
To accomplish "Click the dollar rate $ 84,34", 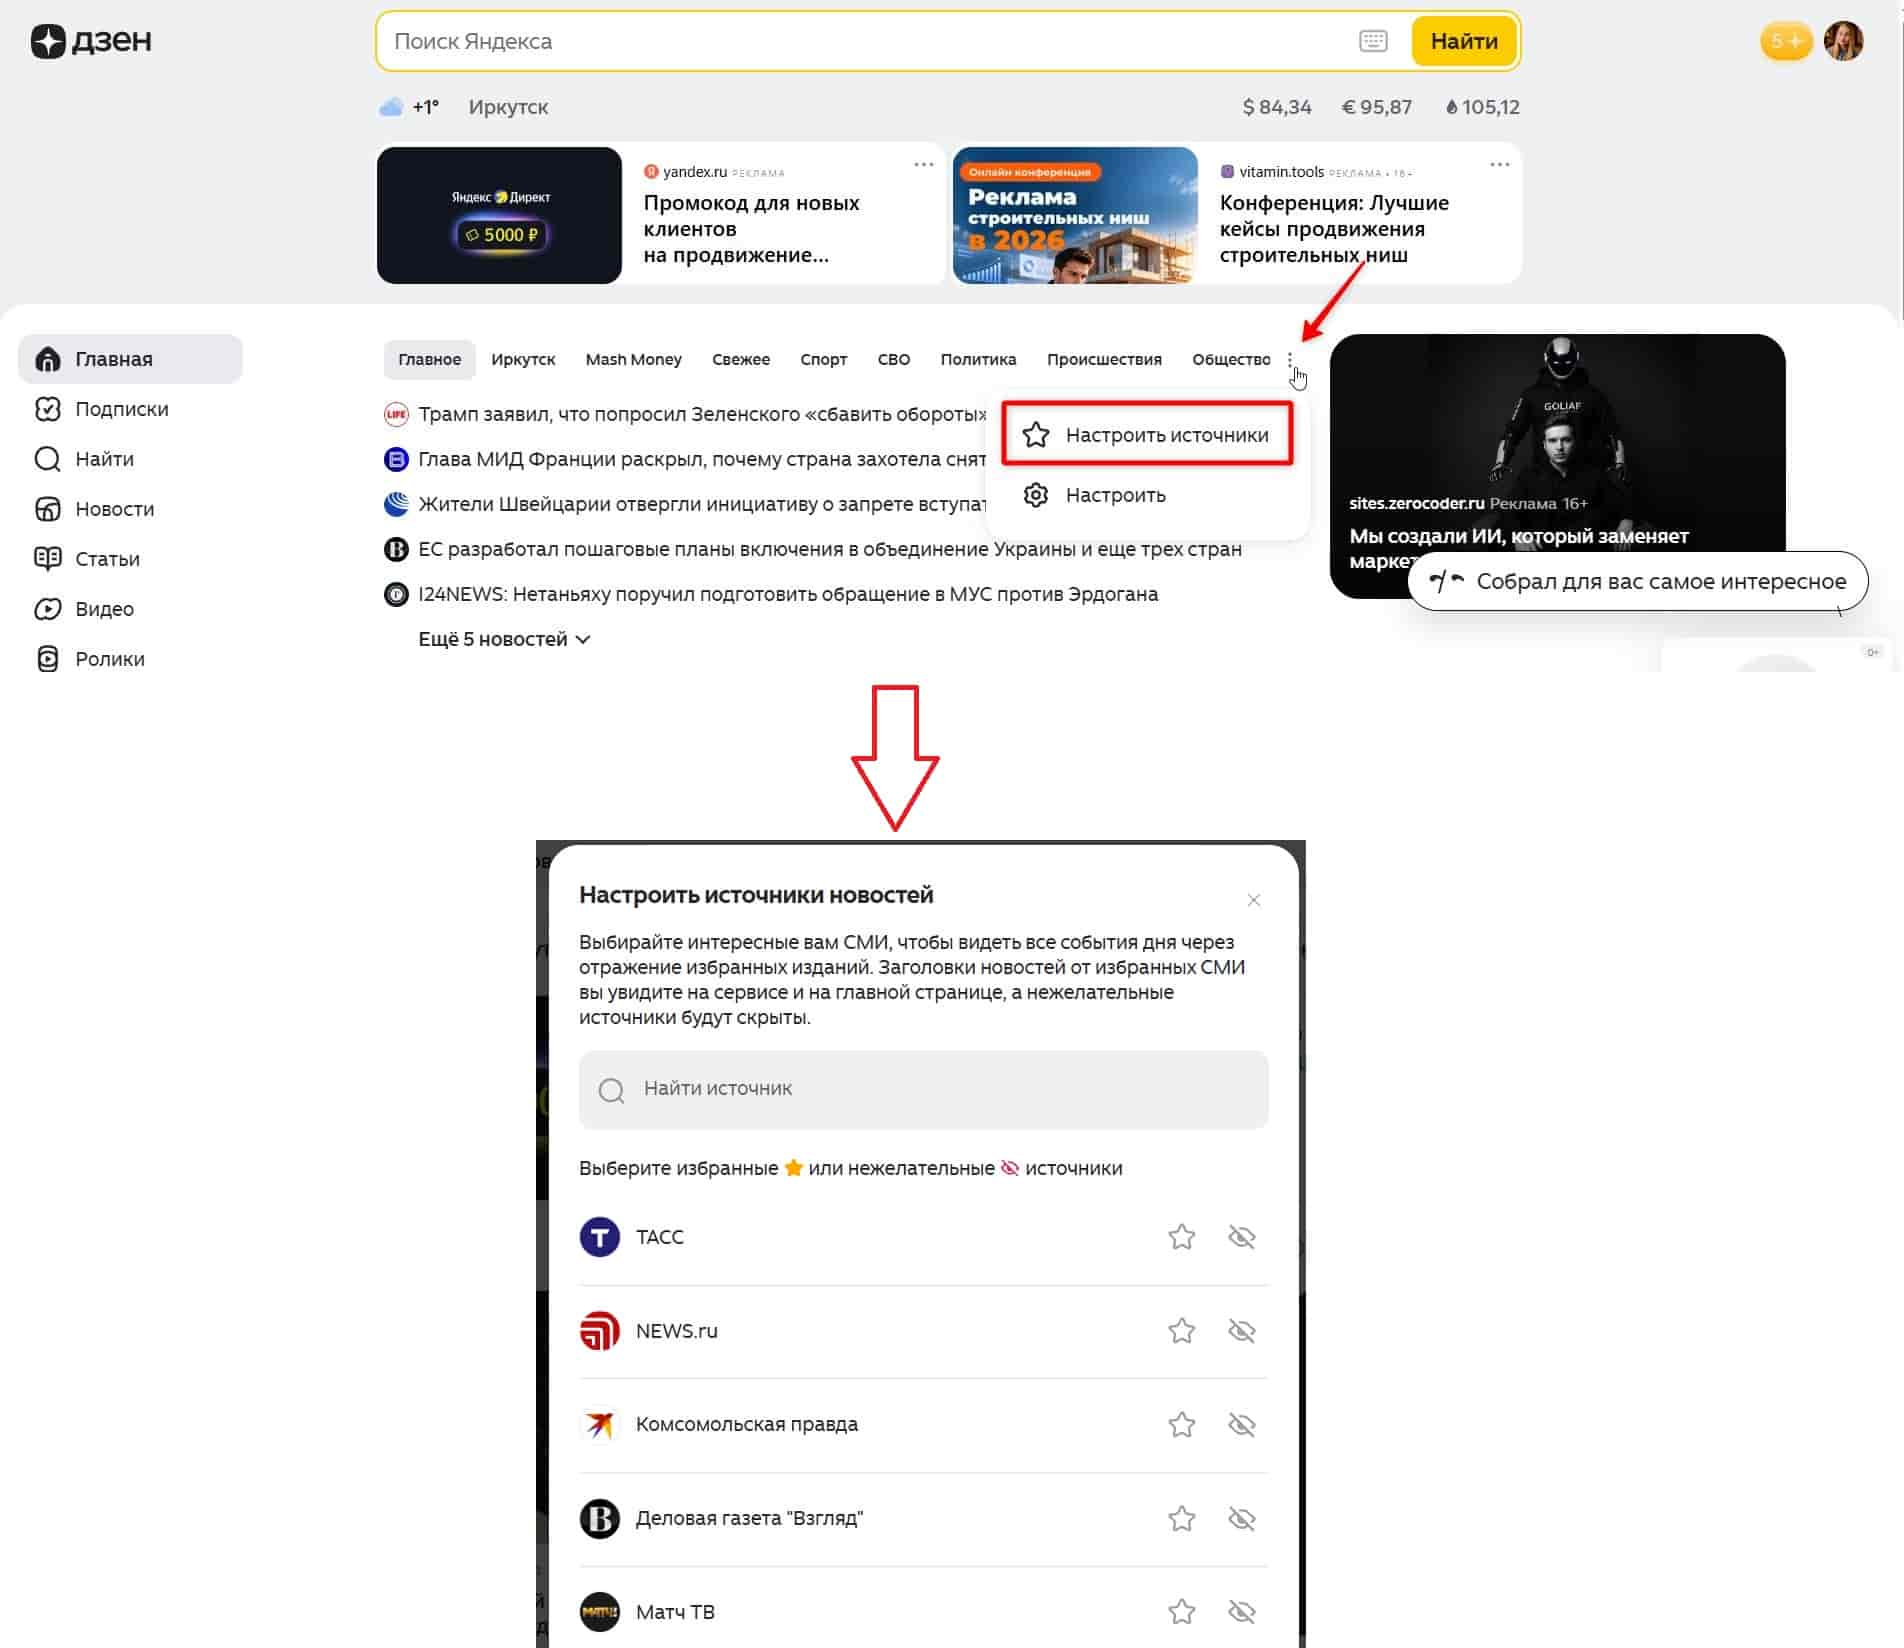I will pos(1276,107).
